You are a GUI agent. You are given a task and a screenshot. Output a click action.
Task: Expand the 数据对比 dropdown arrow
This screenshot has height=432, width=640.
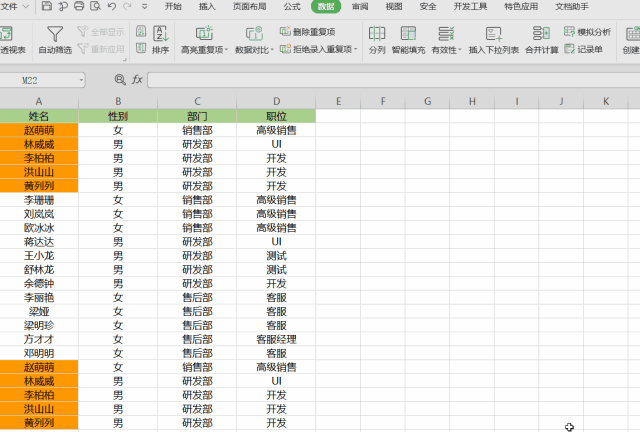point(272,50)
